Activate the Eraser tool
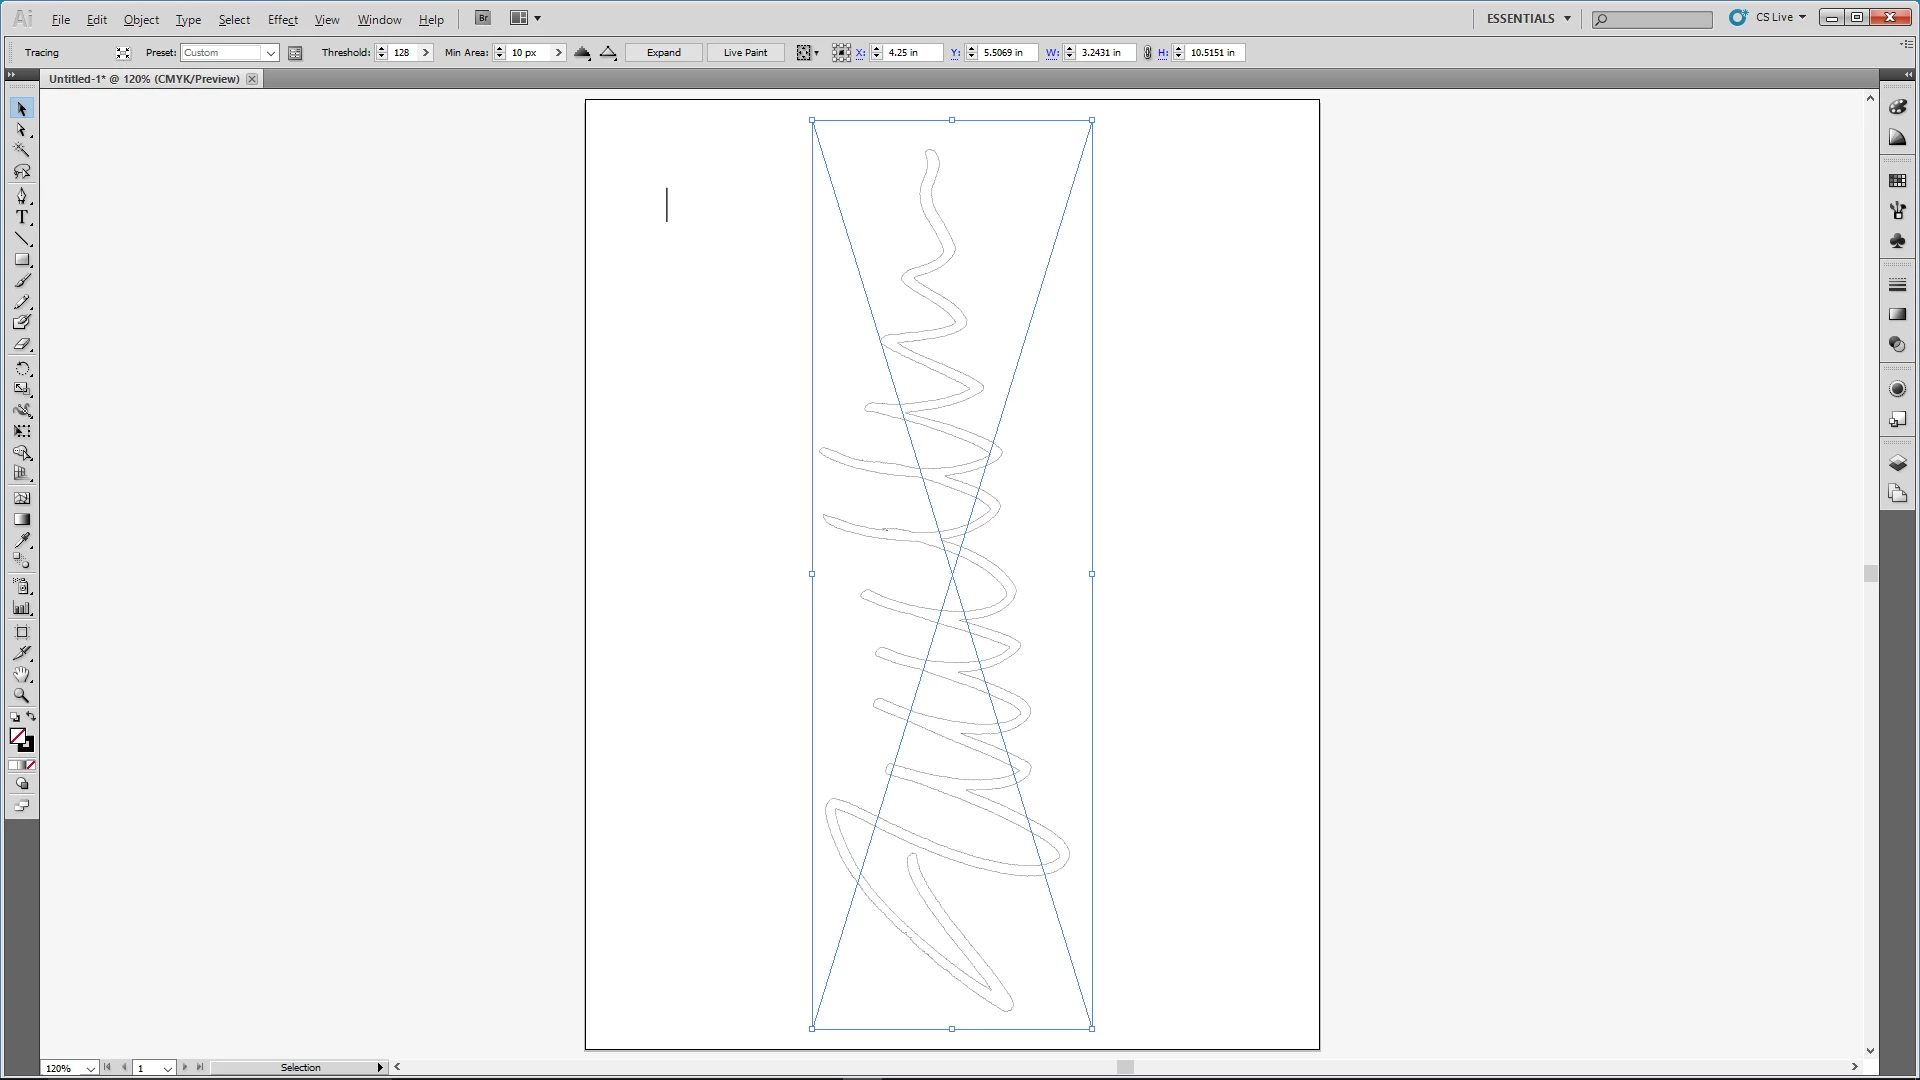This screenshot has width=1920, height=1080. [22, 345]
